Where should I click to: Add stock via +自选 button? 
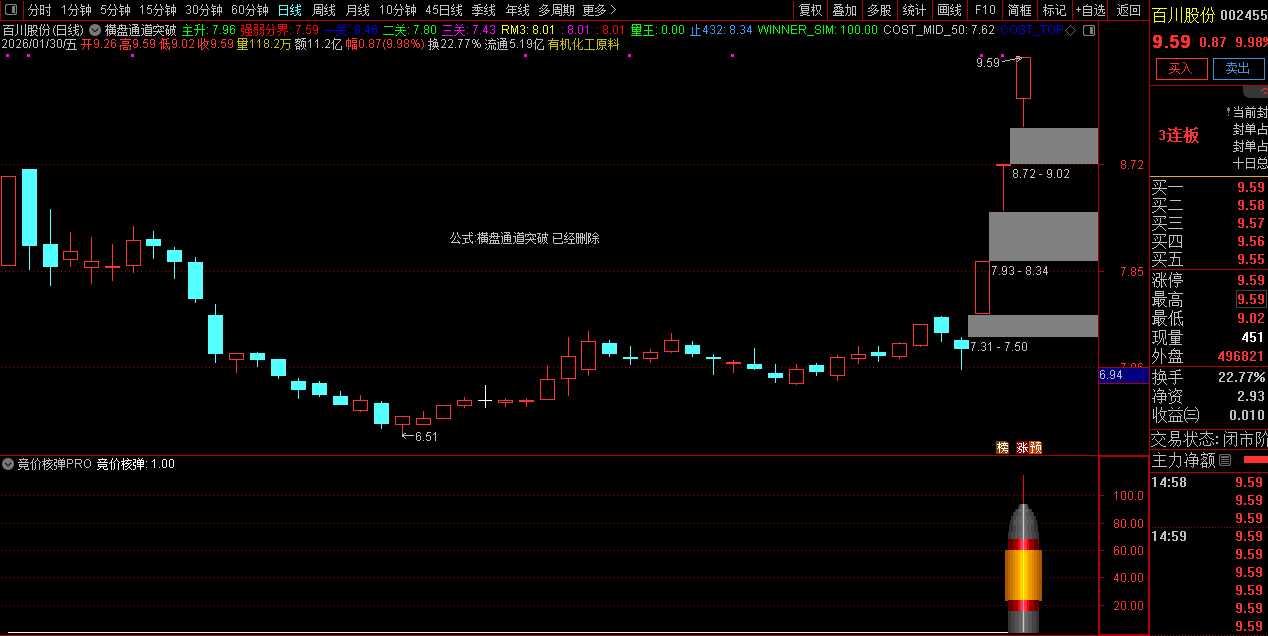tap(1090, 10)
